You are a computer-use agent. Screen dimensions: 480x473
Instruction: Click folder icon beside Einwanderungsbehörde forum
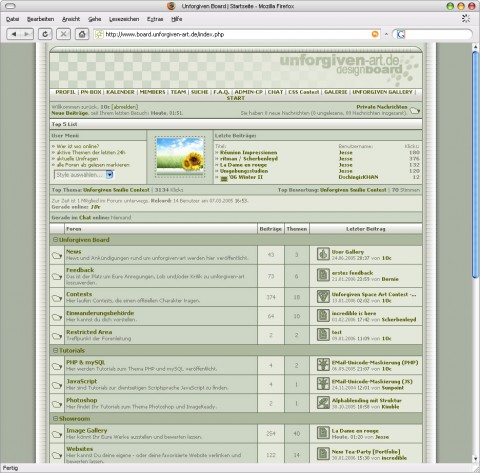[x=57, y=317]
